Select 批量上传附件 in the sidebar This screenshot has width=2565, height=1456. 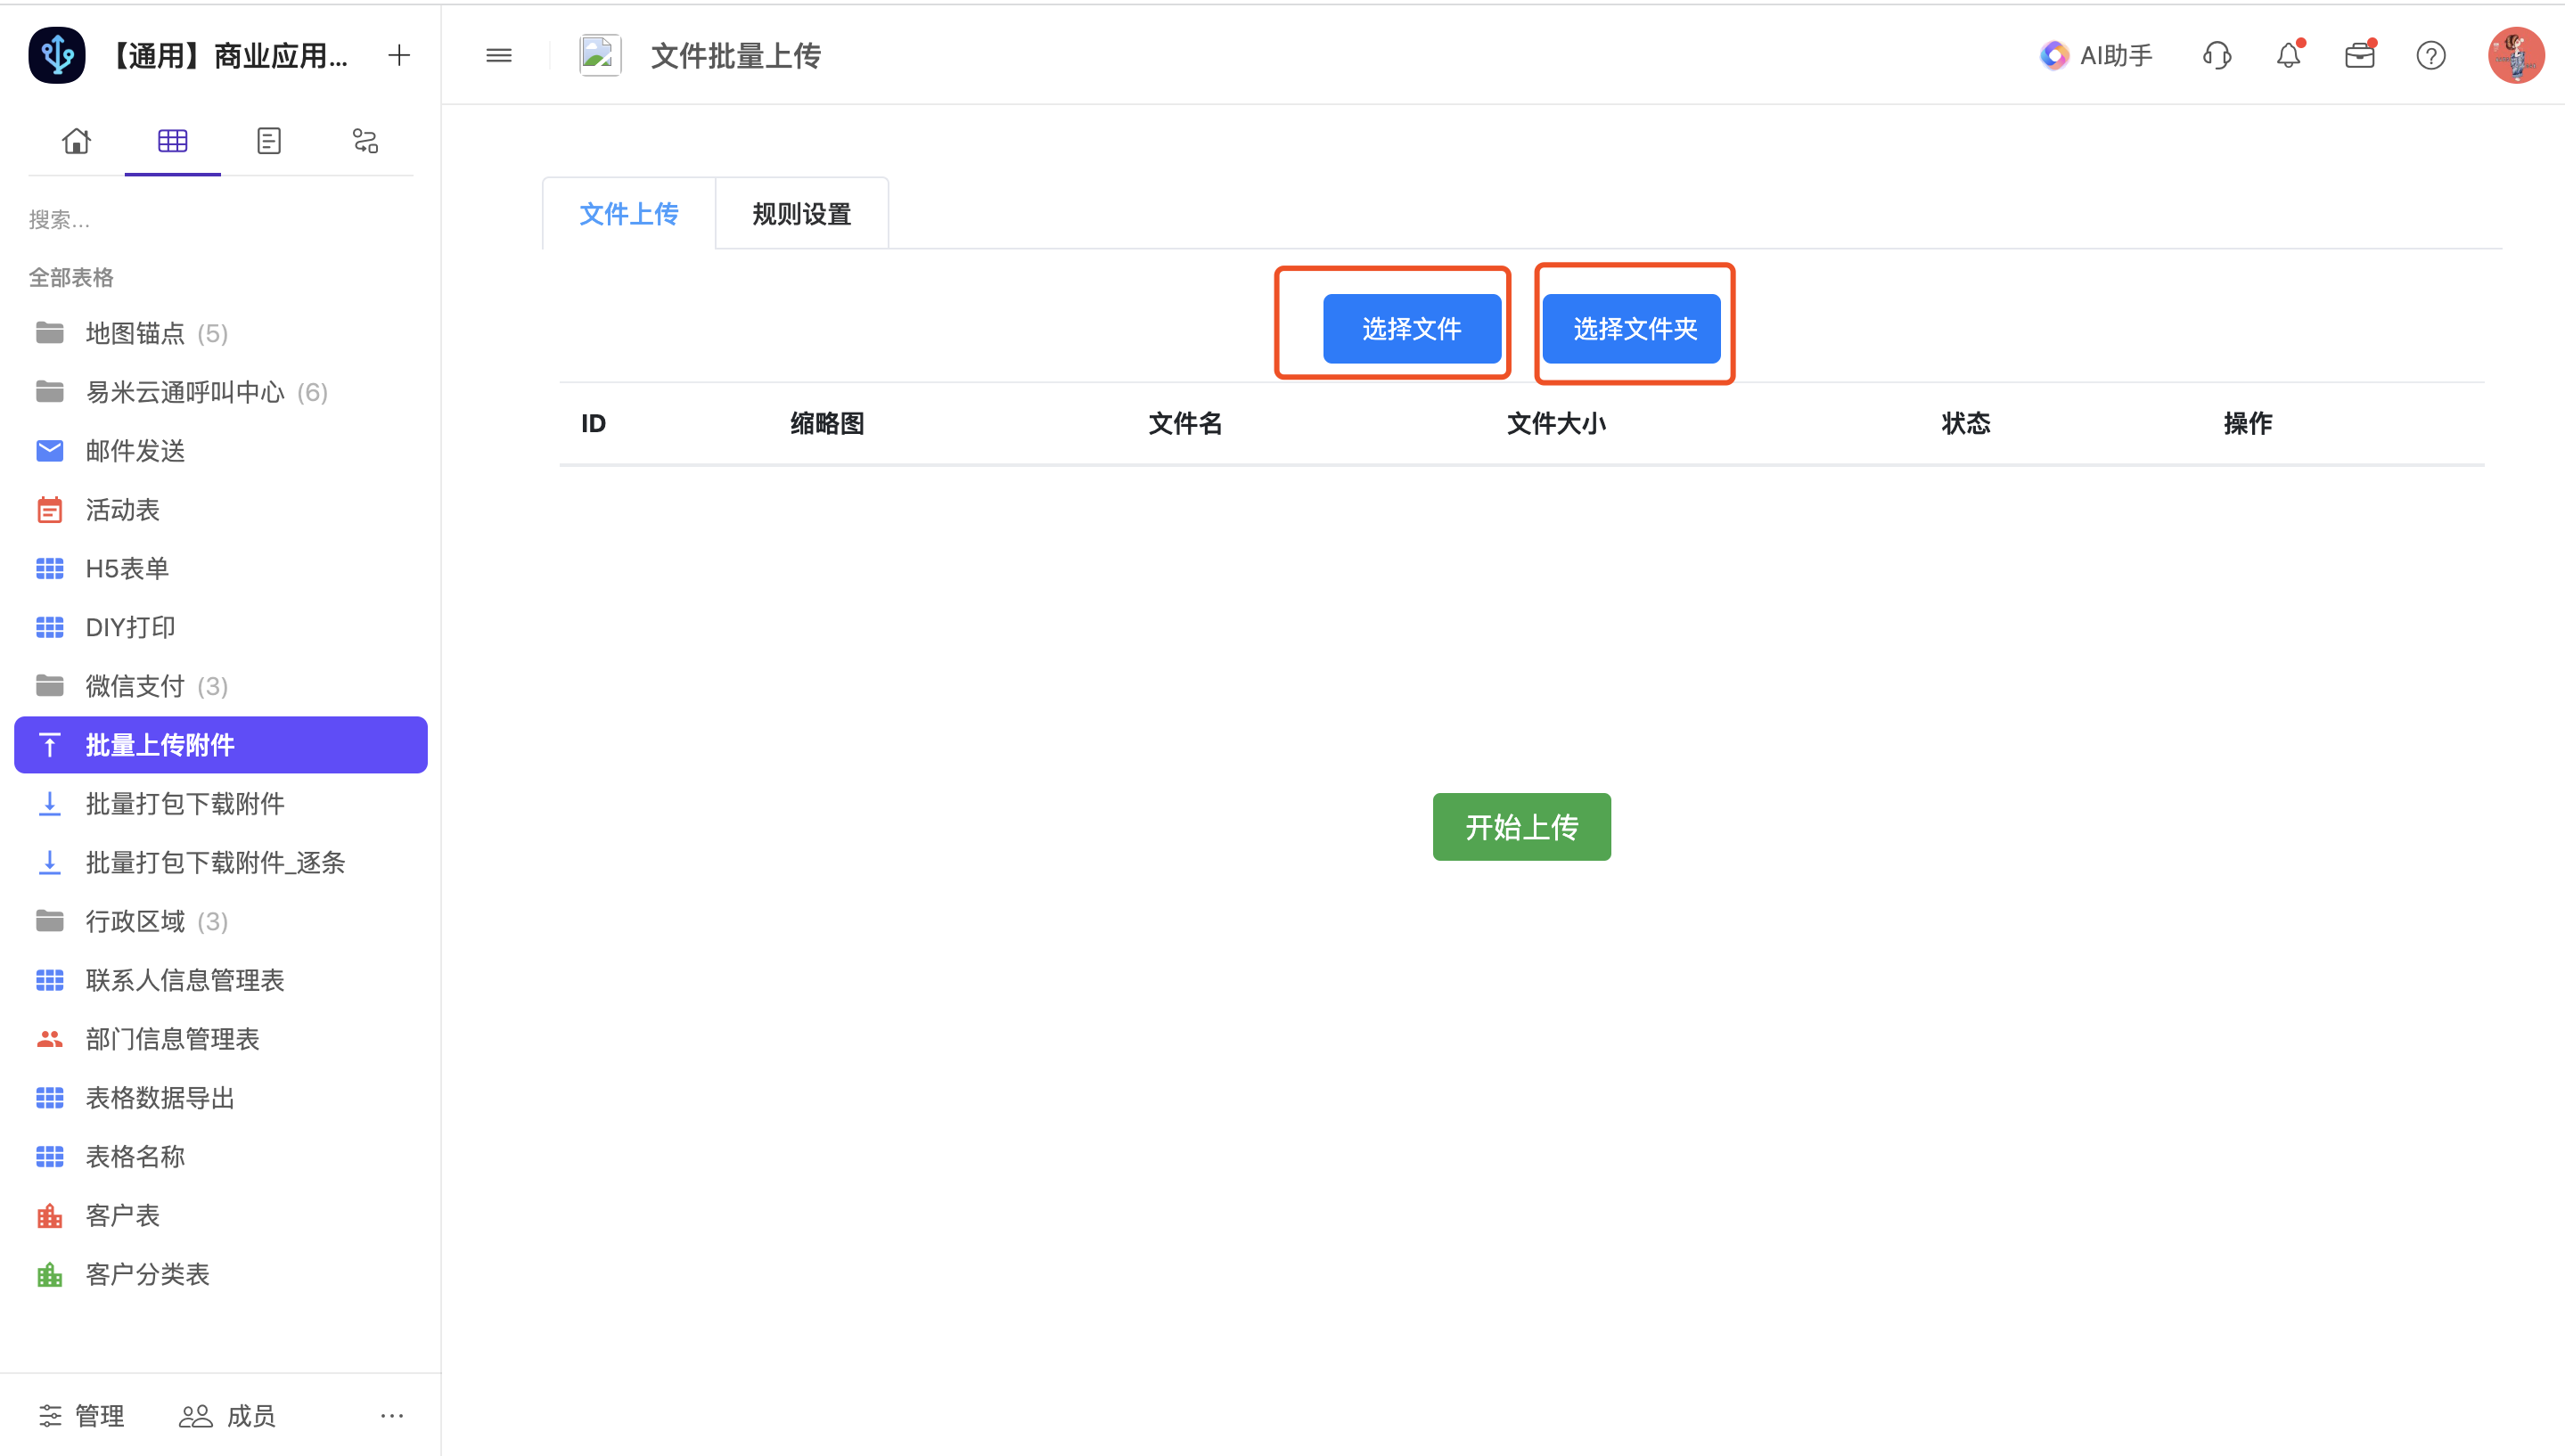[221, 745]
